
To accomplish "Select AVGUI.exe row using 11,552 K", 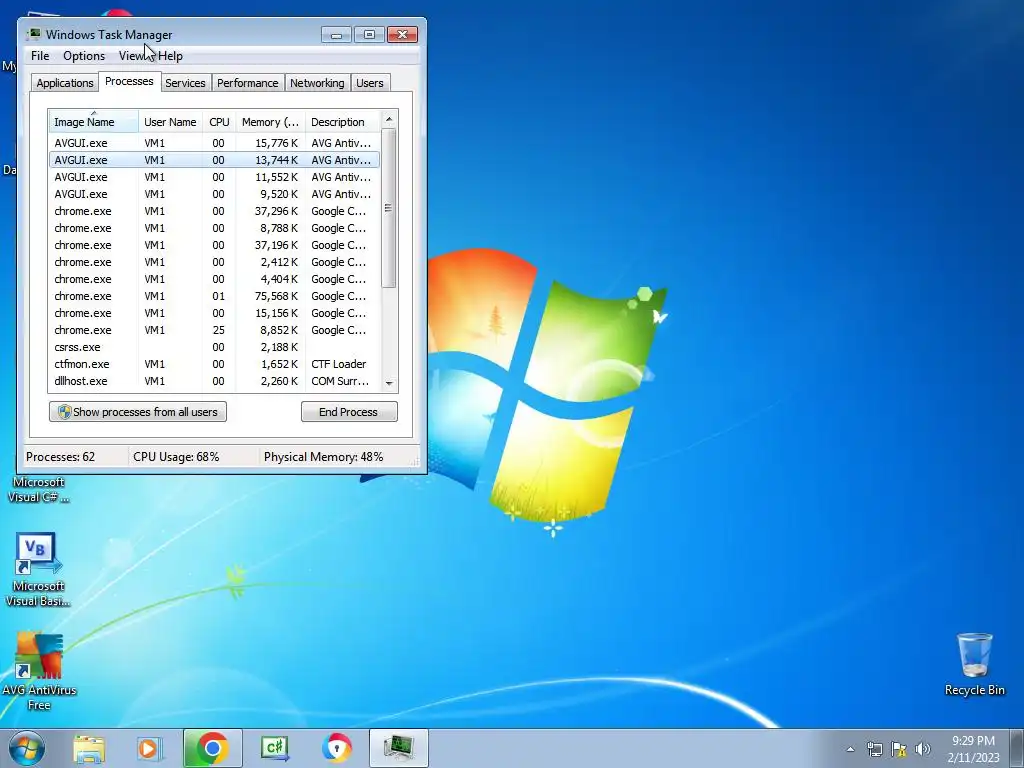I will [214, 177].
